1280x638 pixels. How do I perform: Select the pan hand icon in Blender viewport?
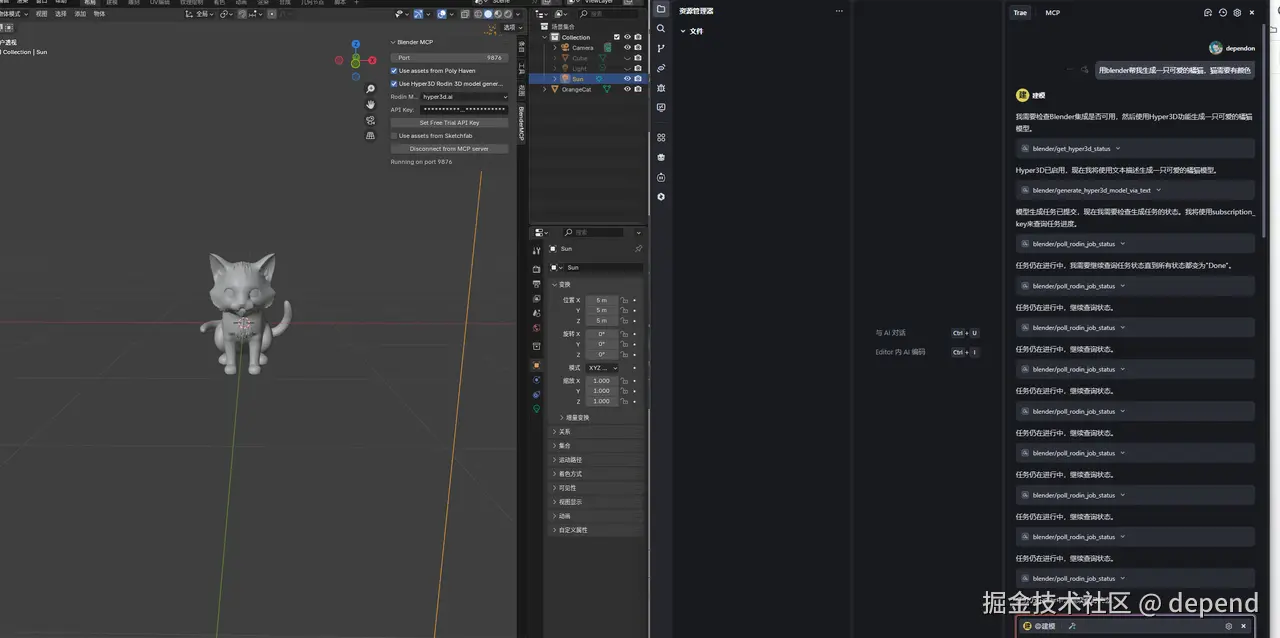coord(371,104)
